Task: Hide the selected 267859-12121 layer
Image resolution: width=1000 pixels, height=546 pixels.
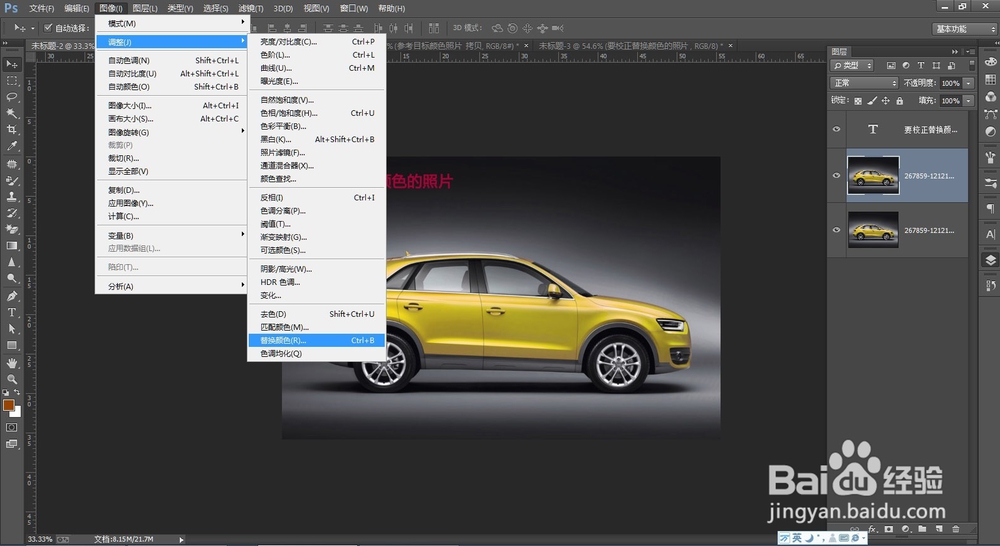Action: 837,175
